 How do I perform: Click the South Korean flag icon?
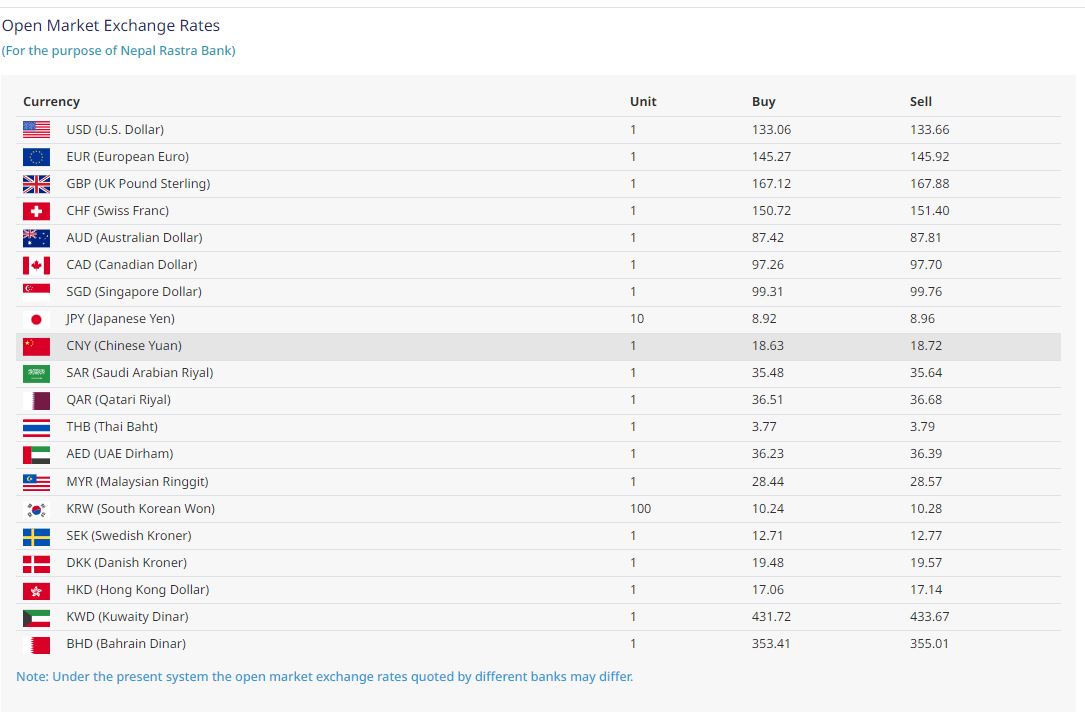(36, 509)
